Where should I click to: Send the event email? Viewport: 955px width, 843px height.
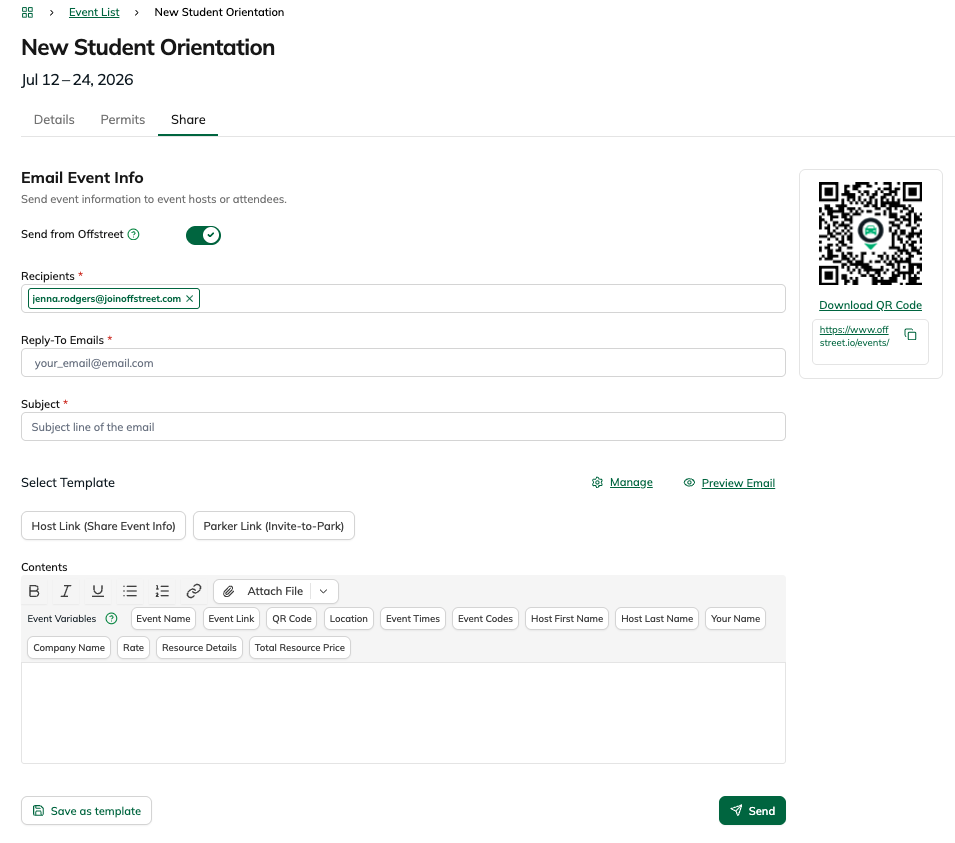(x=752, y=811)
